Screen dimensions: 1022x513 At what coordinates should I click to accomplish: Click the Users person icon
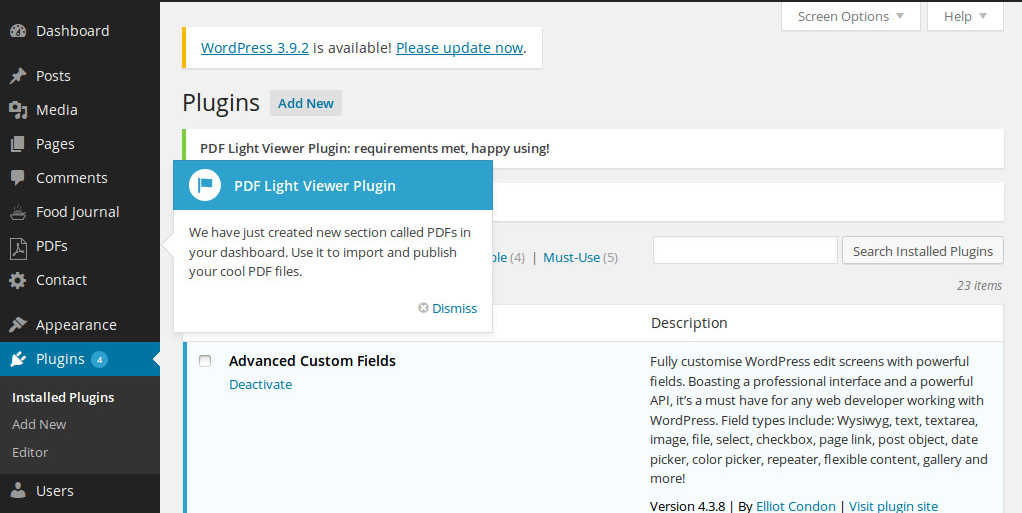[x=18, y=491]
